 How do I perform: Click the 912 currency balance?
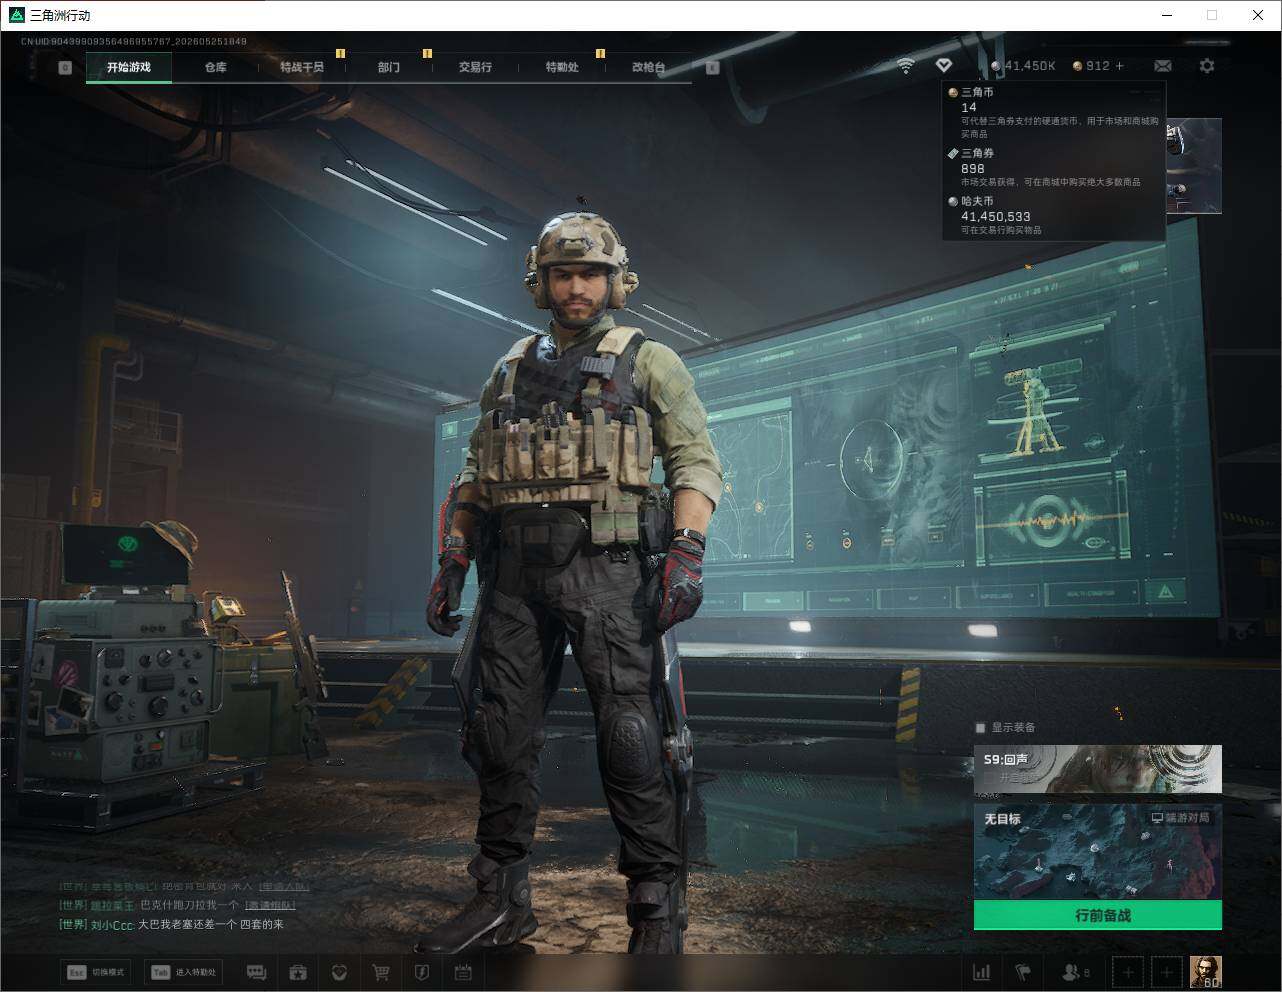(1091, 66)
